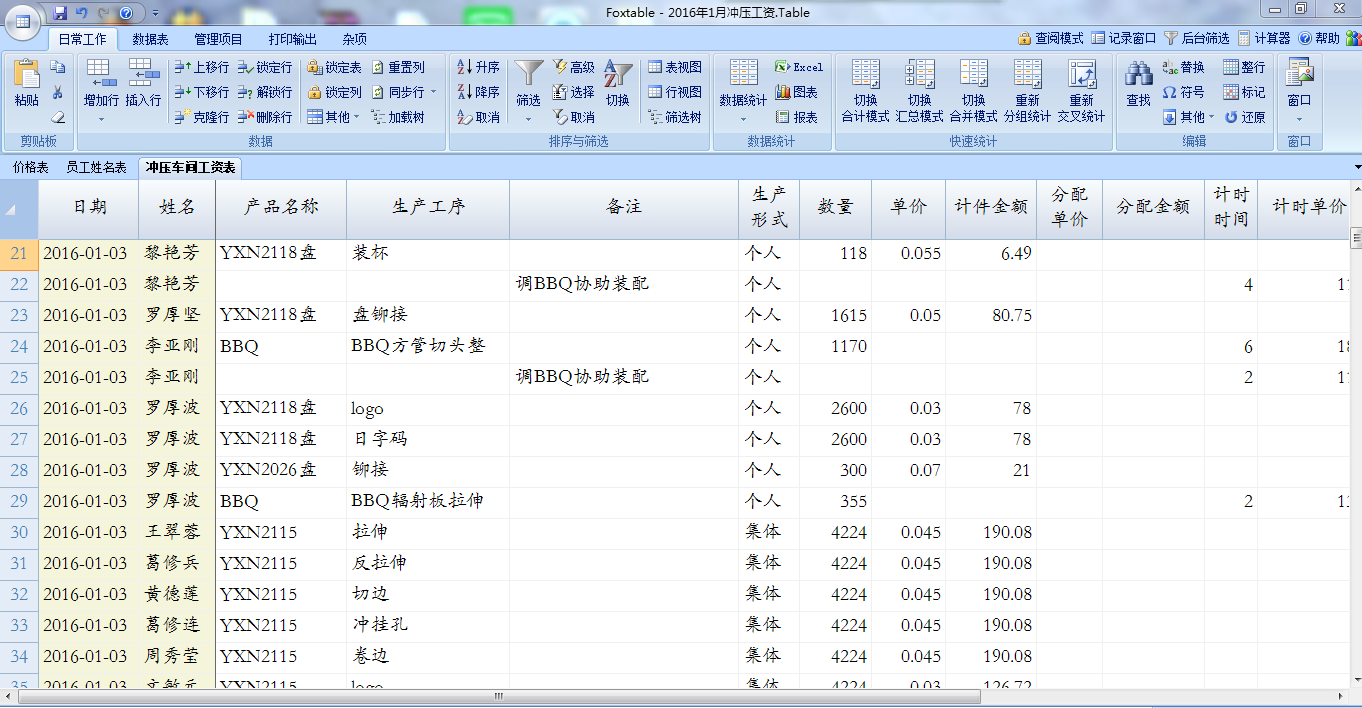Screen dimensions: 1362x708
Task: Toggle 查阅模式 read-only mode
Action: [1050, 38]
